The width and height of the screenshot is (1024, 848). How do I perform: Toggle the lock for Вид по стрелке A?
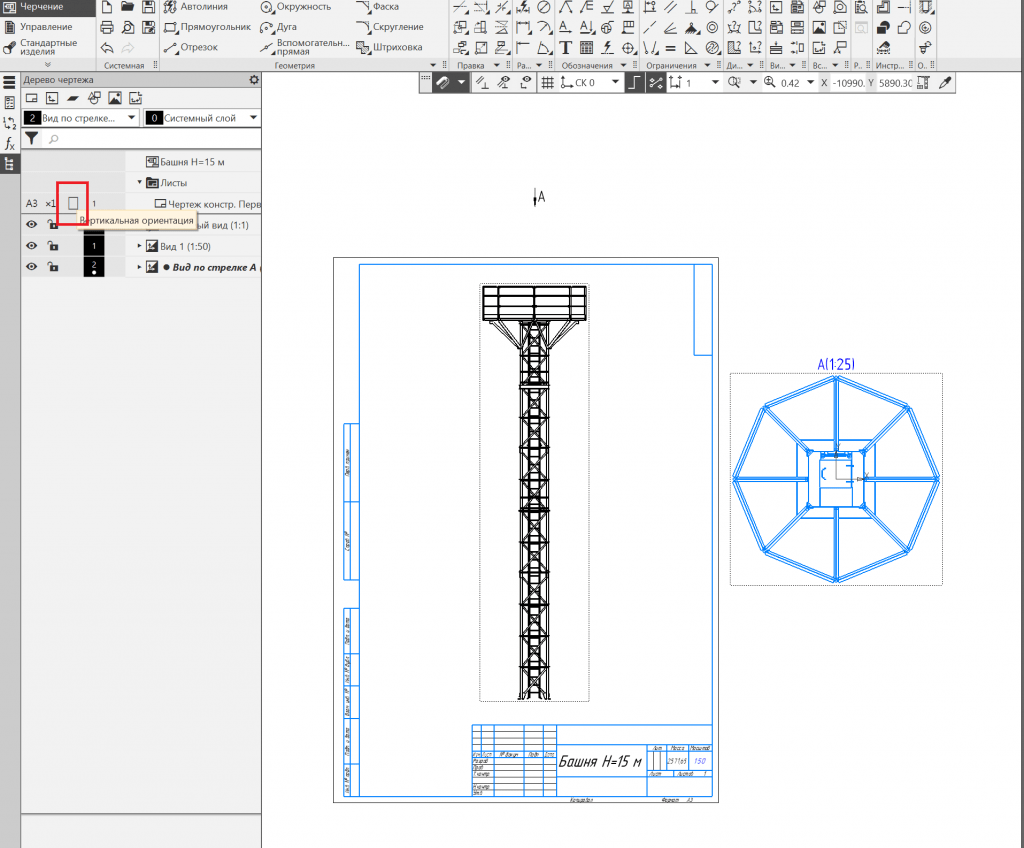53,267
